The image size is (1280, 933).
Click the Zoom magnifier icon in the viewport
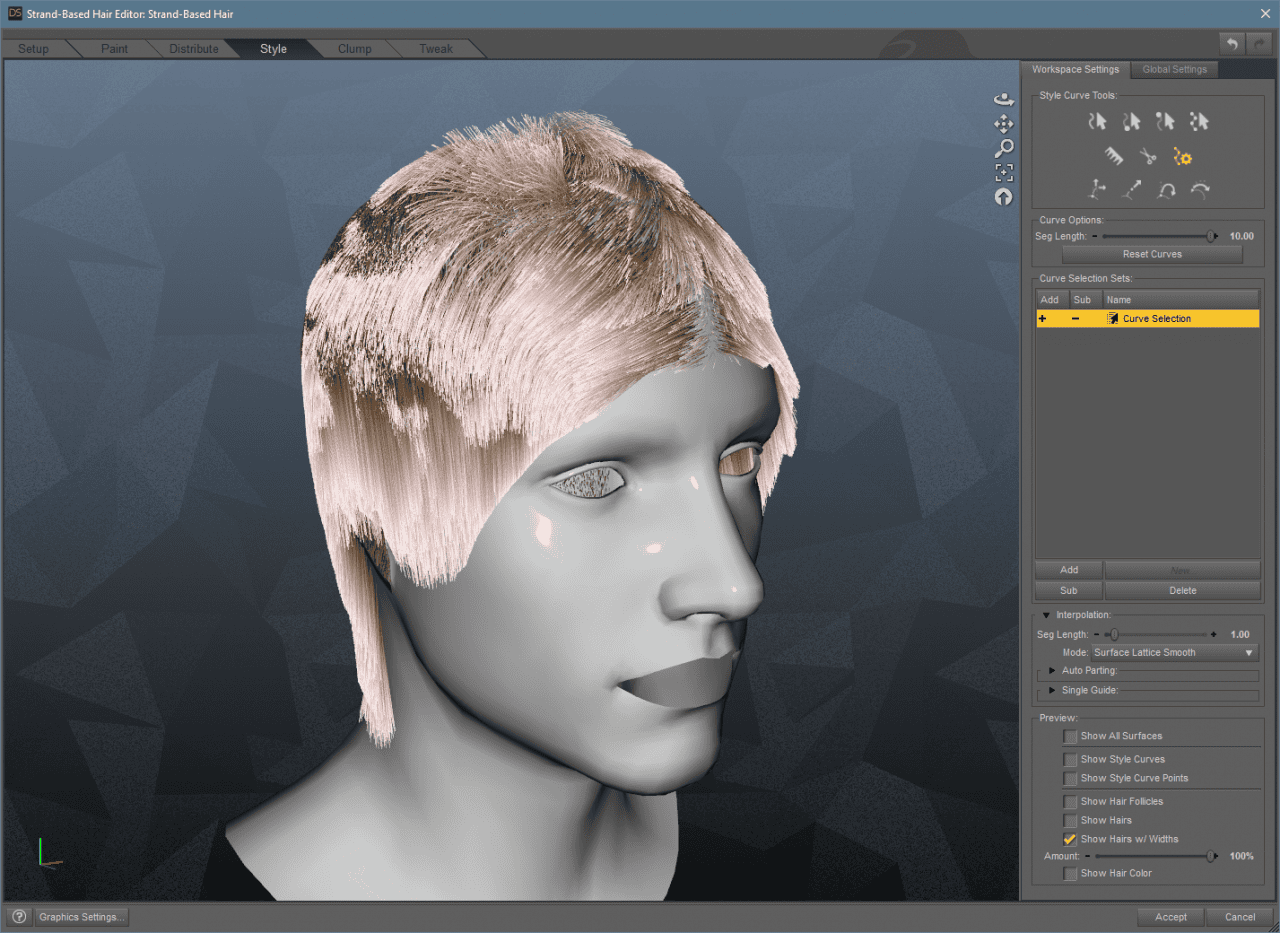point(1004,147)
